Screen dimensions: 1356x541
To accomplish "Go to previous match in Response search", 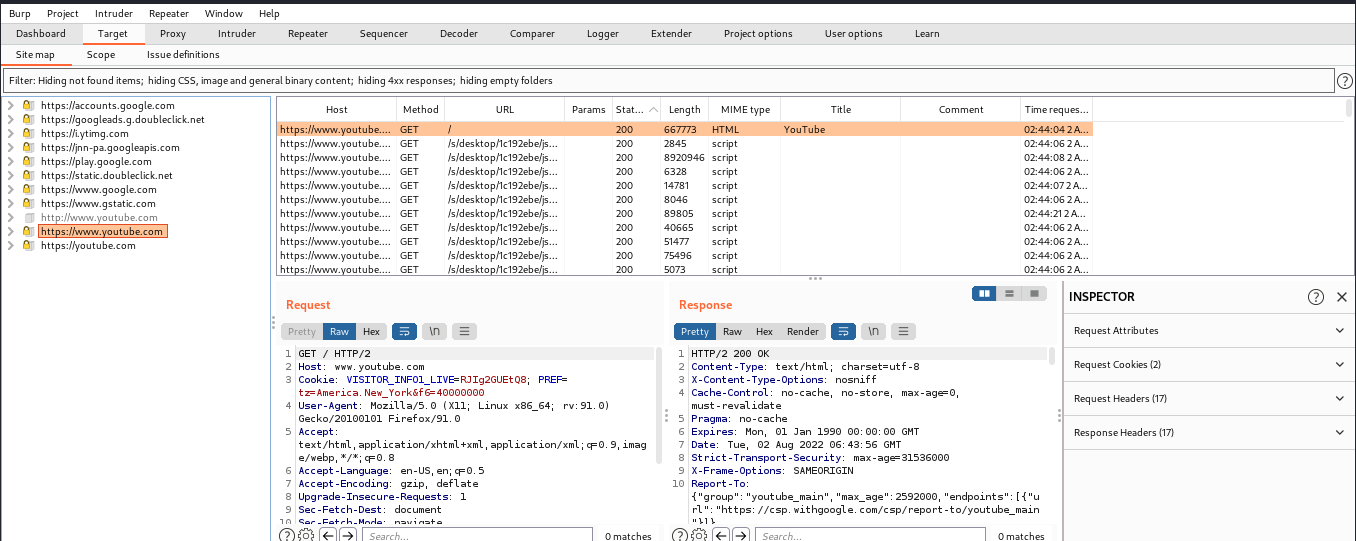I will coord(720,536).
